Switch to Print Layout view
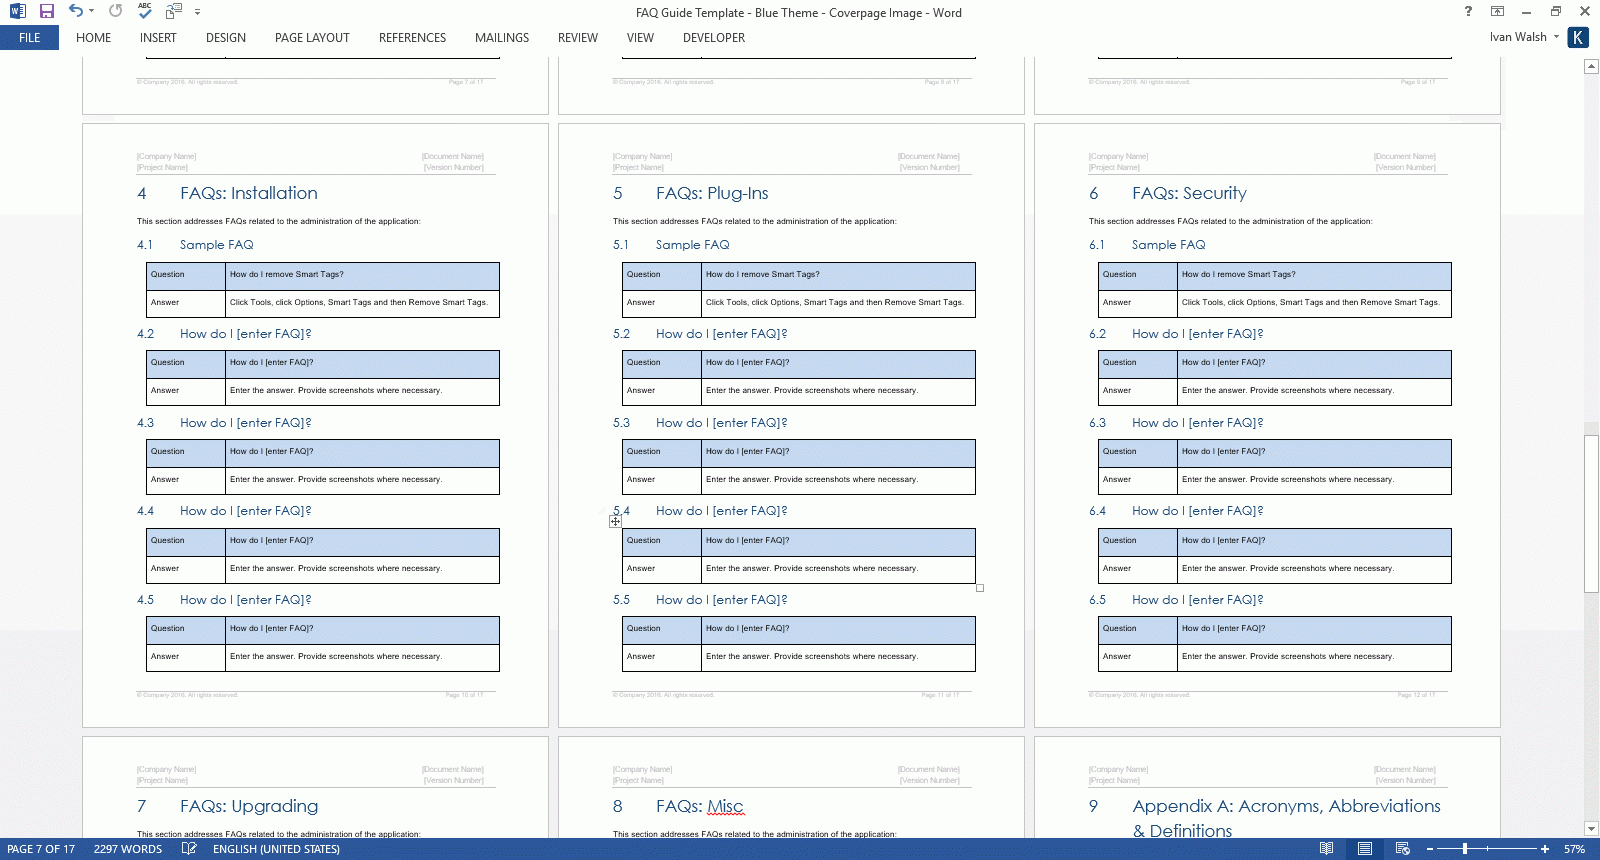The height and width of the screenshot is (860, 1600). click(x=1365, y=849)
